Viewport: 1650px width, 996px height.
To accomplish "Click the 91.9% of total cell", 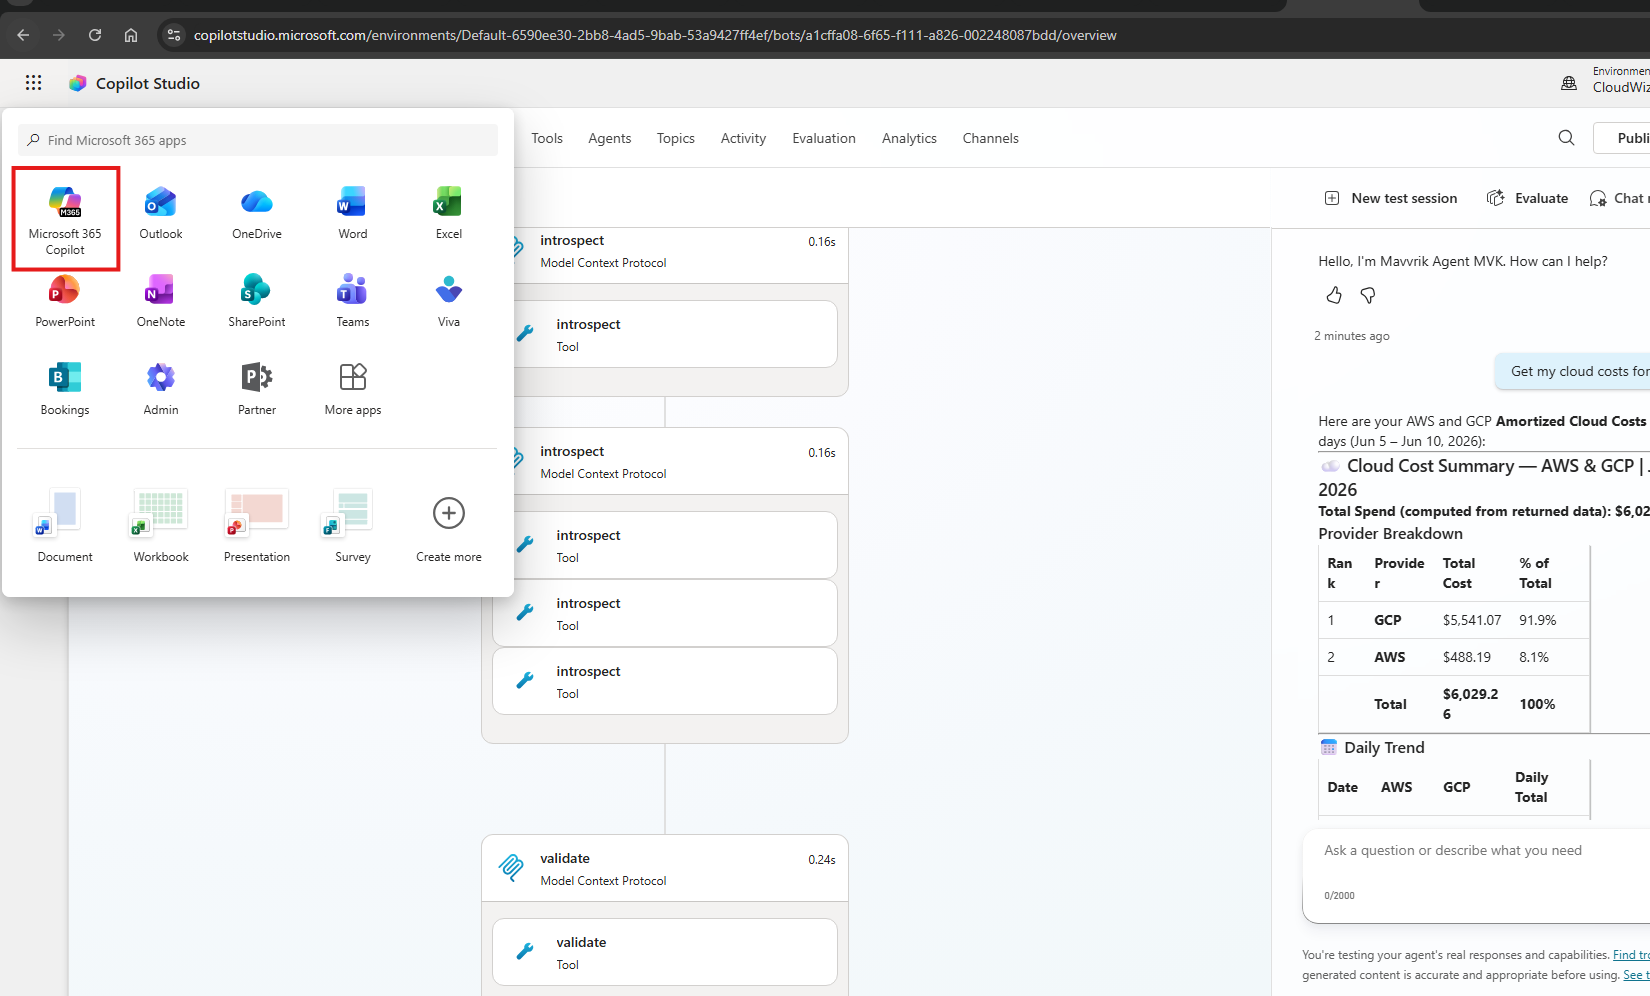I will 1538,620.
